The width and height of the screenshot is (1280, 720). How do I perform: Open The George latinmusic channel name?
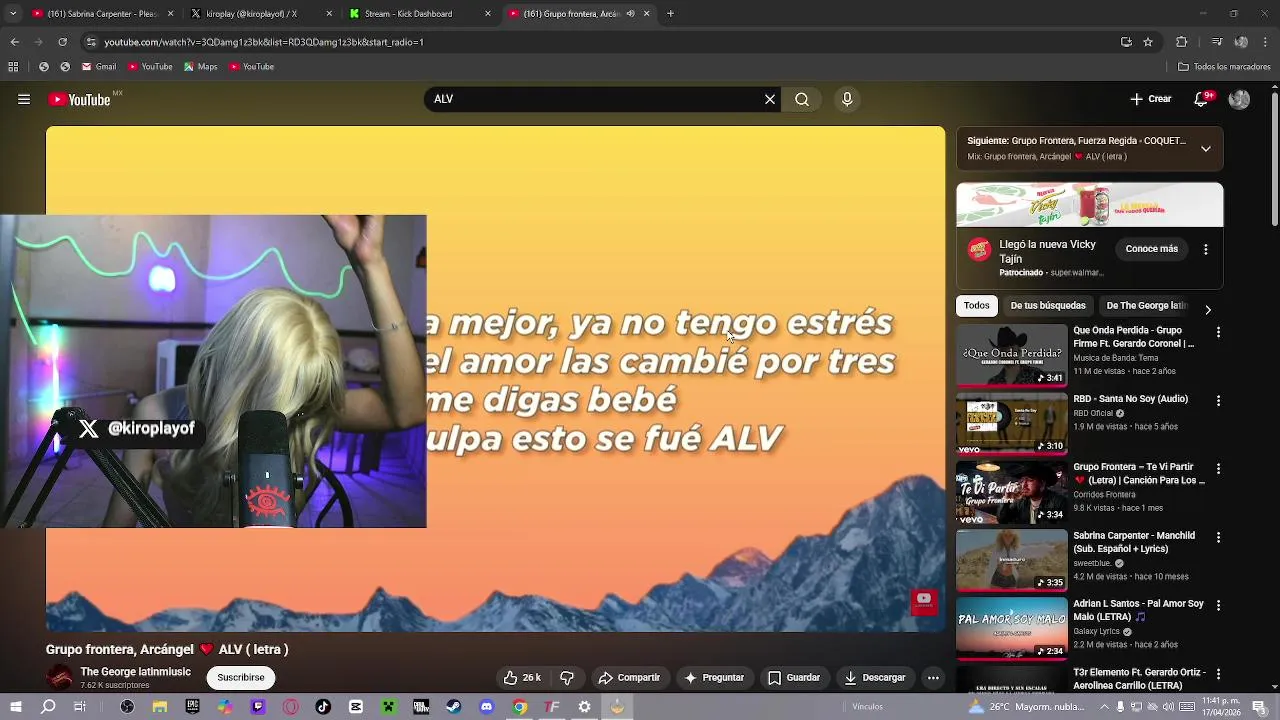(x=135, y=672)
